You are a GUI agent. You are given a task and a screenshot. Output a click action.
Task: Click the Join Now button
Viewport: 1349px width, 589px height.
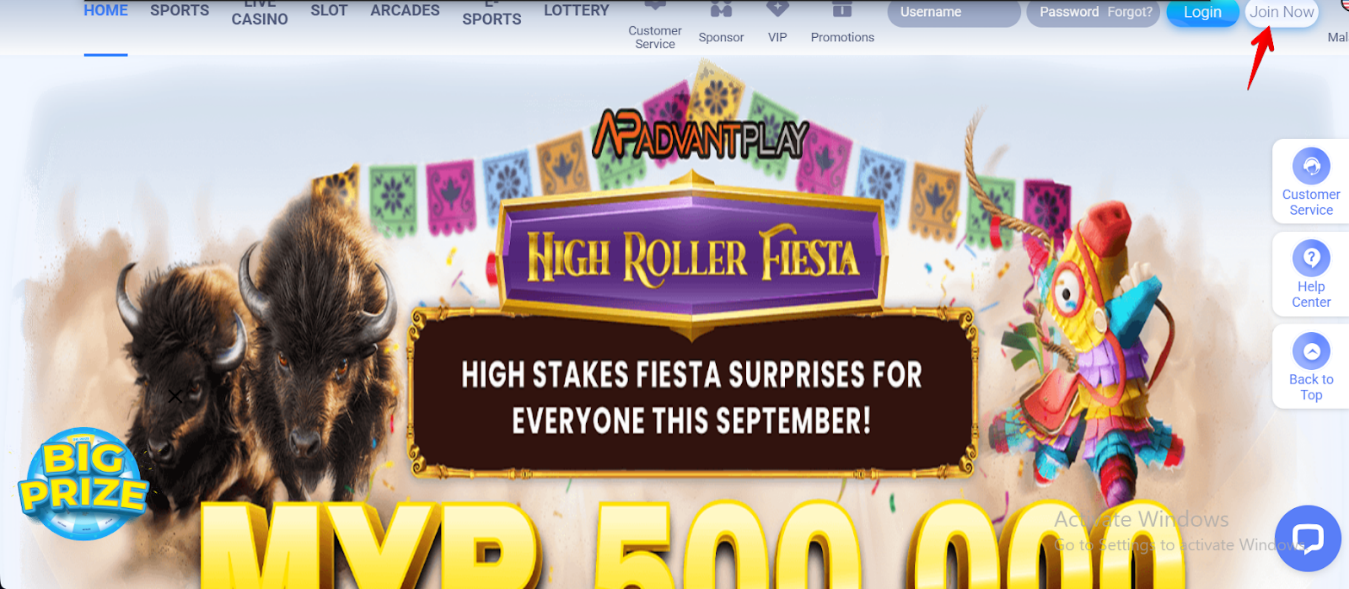1282,12
